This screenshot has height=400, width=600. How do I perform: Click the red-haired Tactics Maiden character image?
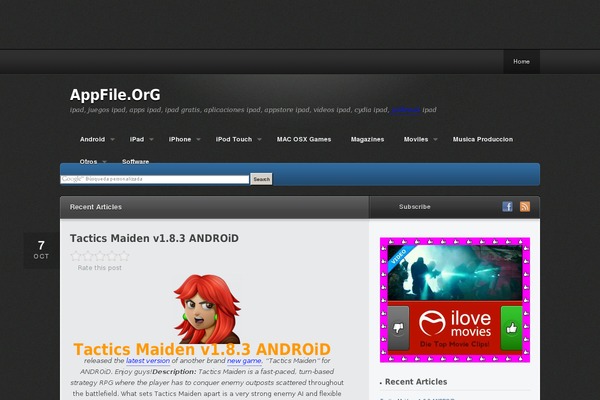(207, 309)
